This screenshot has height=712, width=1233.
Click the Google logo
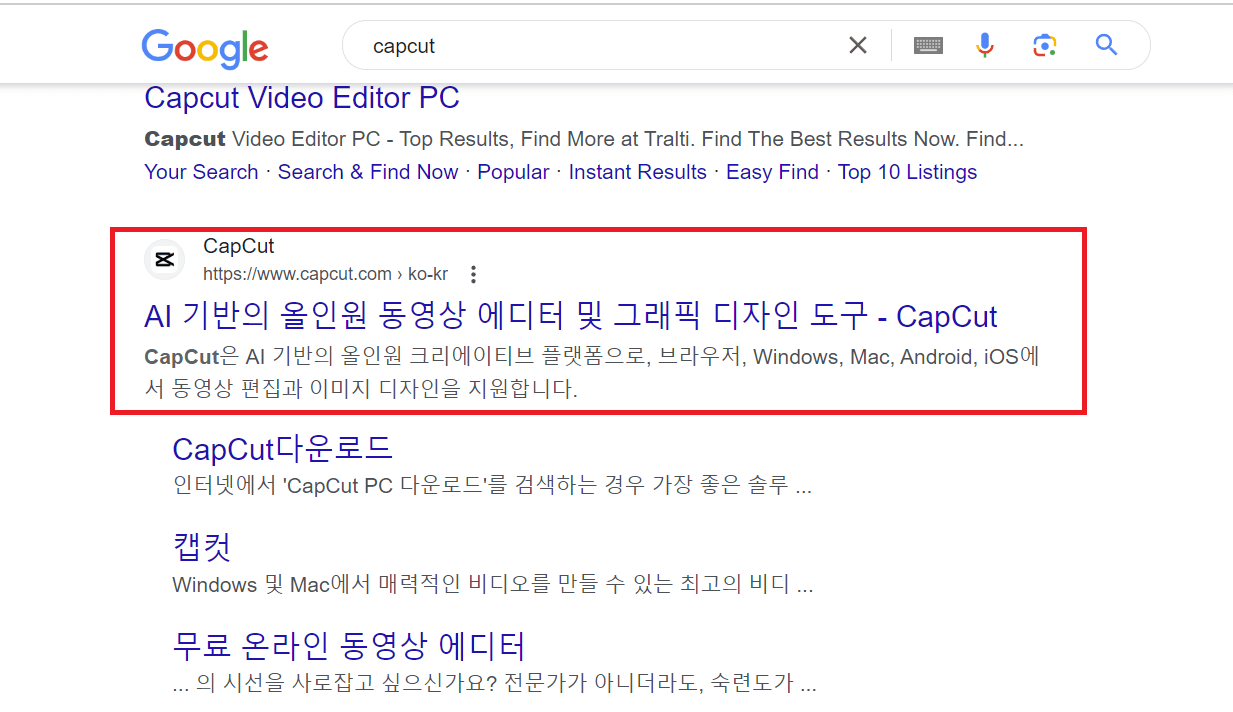pos(205,47)
